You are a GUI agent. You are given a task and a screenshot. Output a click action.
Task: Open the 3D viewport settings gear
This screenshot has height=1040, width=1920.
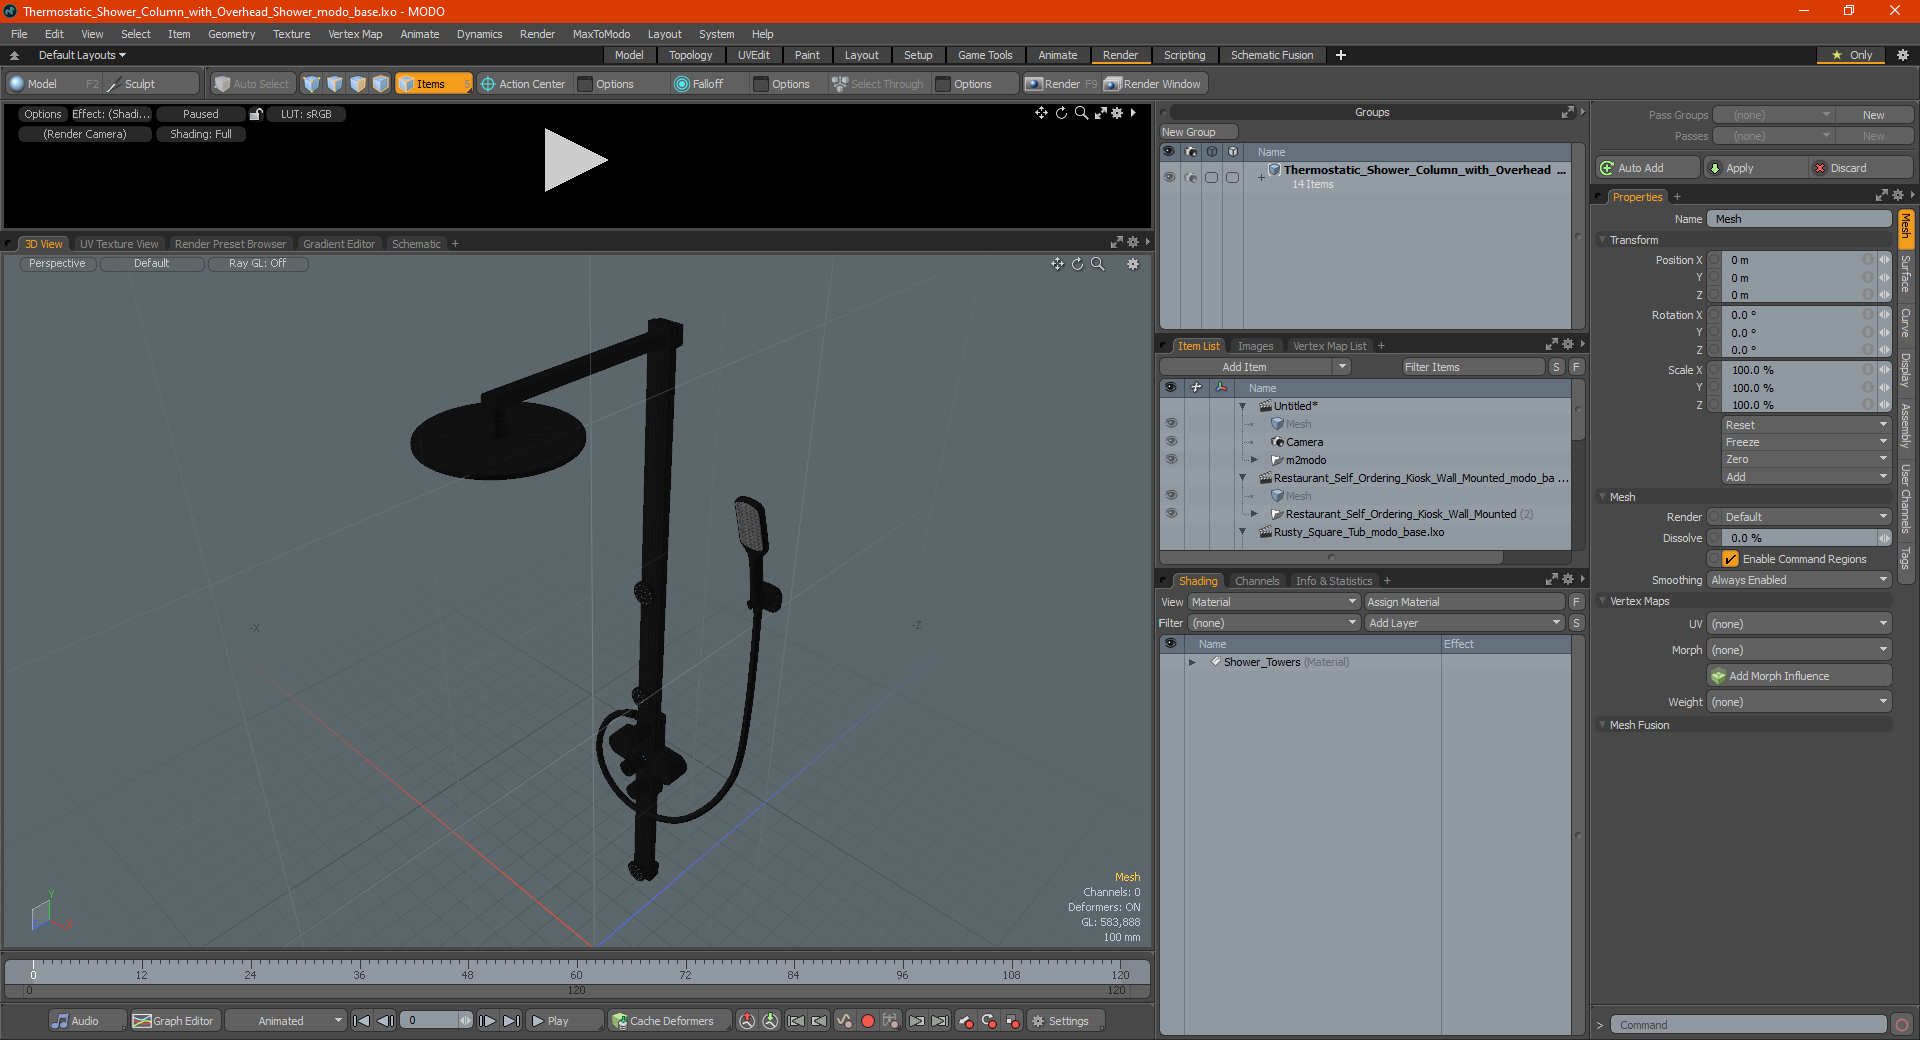(x=1133, y=264)
